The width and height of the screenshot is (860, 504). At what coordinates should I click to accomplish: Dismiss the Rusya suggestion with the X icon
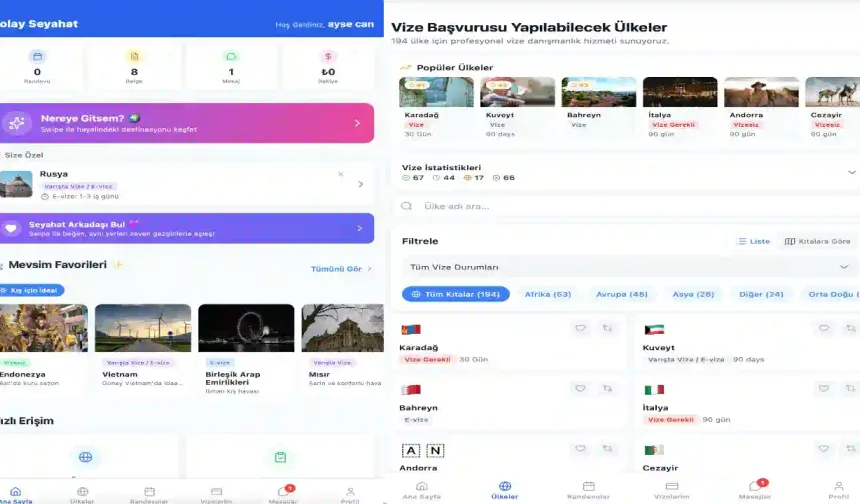340,174
